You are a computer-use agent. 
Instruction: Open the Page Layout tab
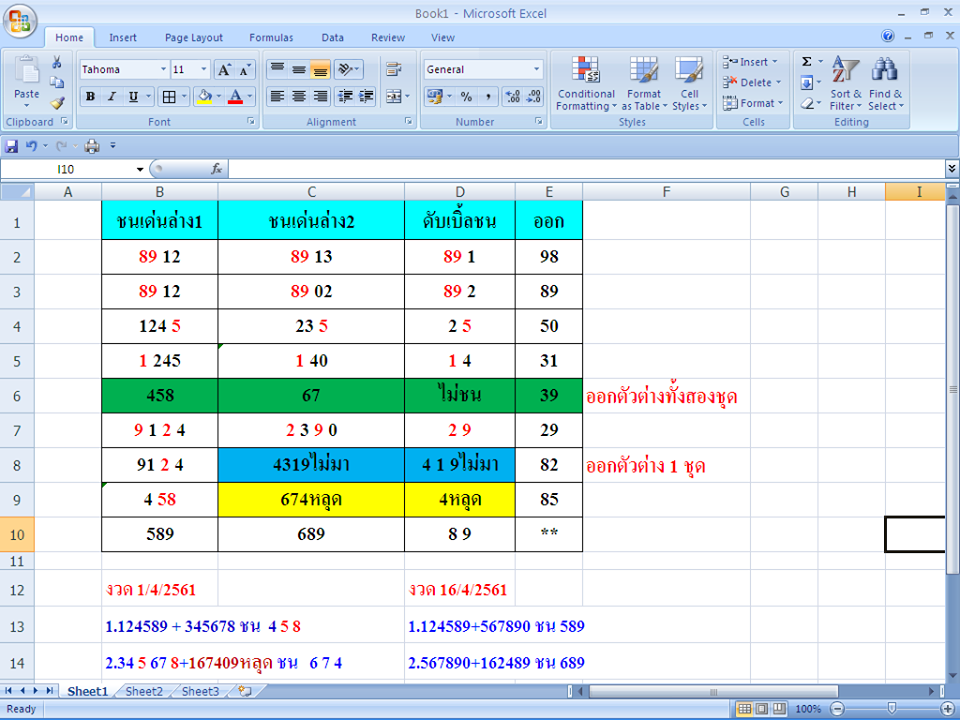pyautogui.click(x=193, y=37)
